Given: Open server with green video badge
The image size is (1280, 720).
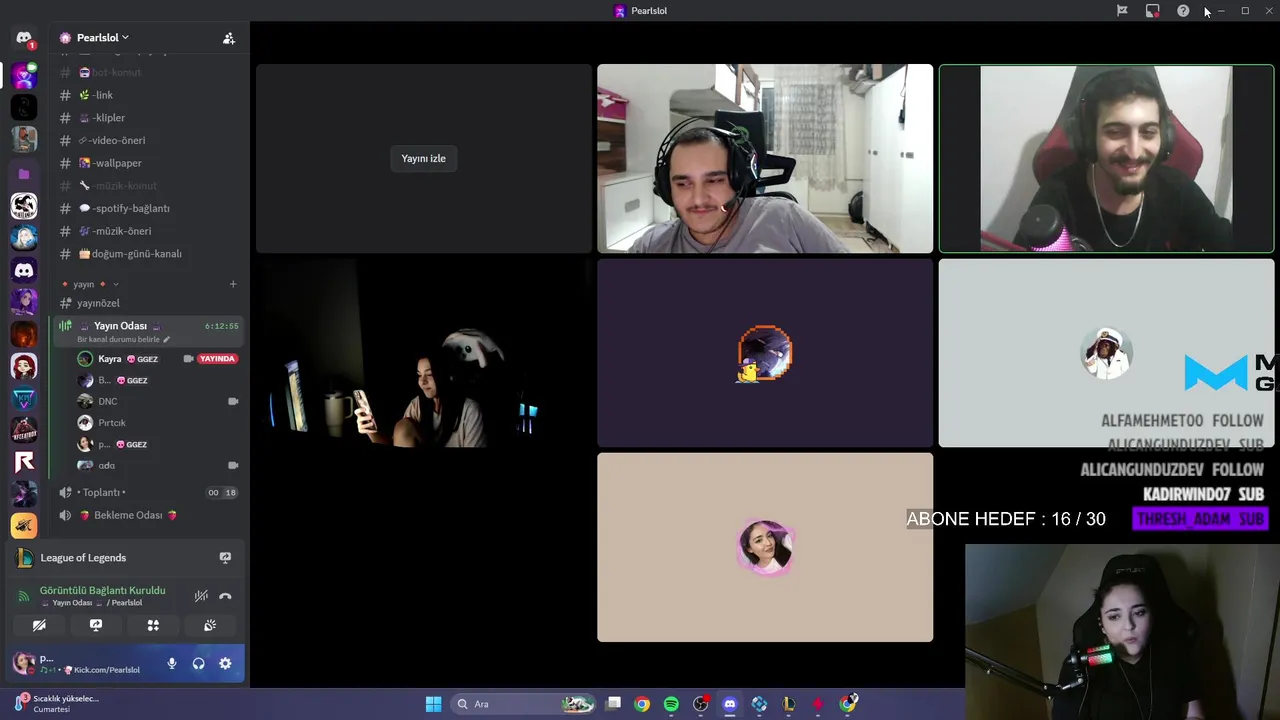Looking at the screenshot, I should click(24, 75).
